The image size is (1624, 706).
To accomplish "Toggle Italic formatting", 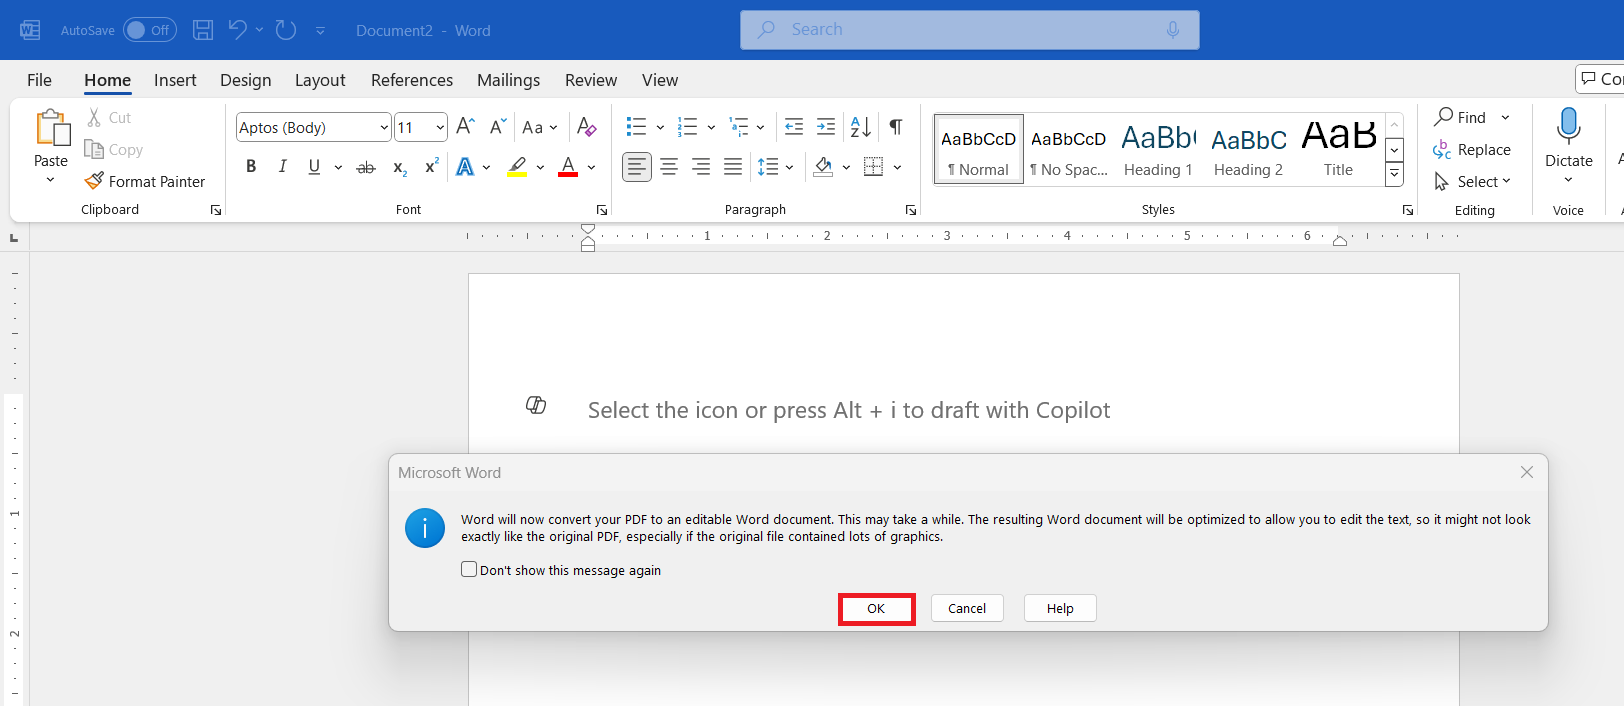I will coord(283,167).
